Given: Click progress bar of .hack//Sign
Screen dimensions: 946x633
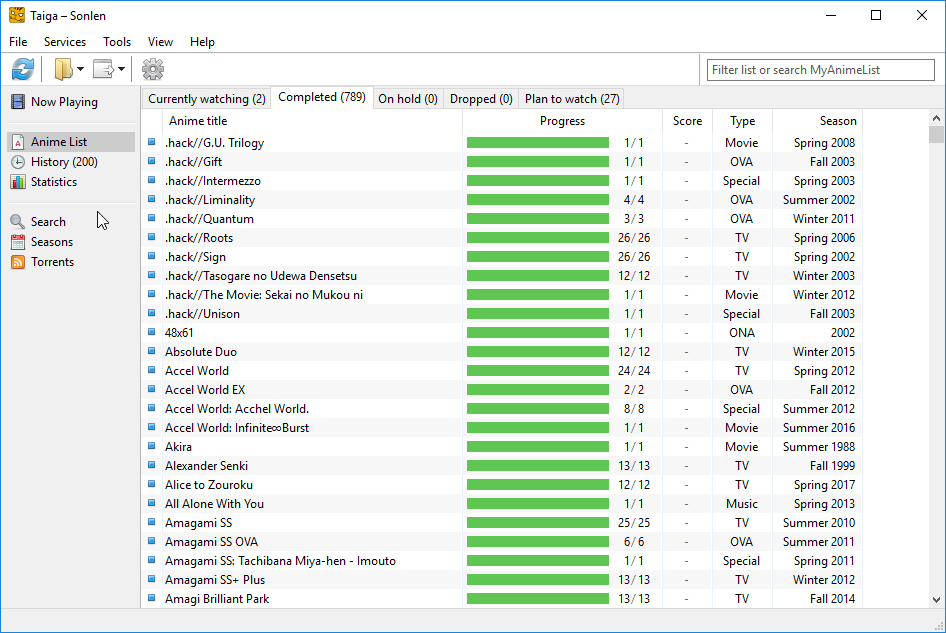Looking at the screenshot, I should 538,256.
